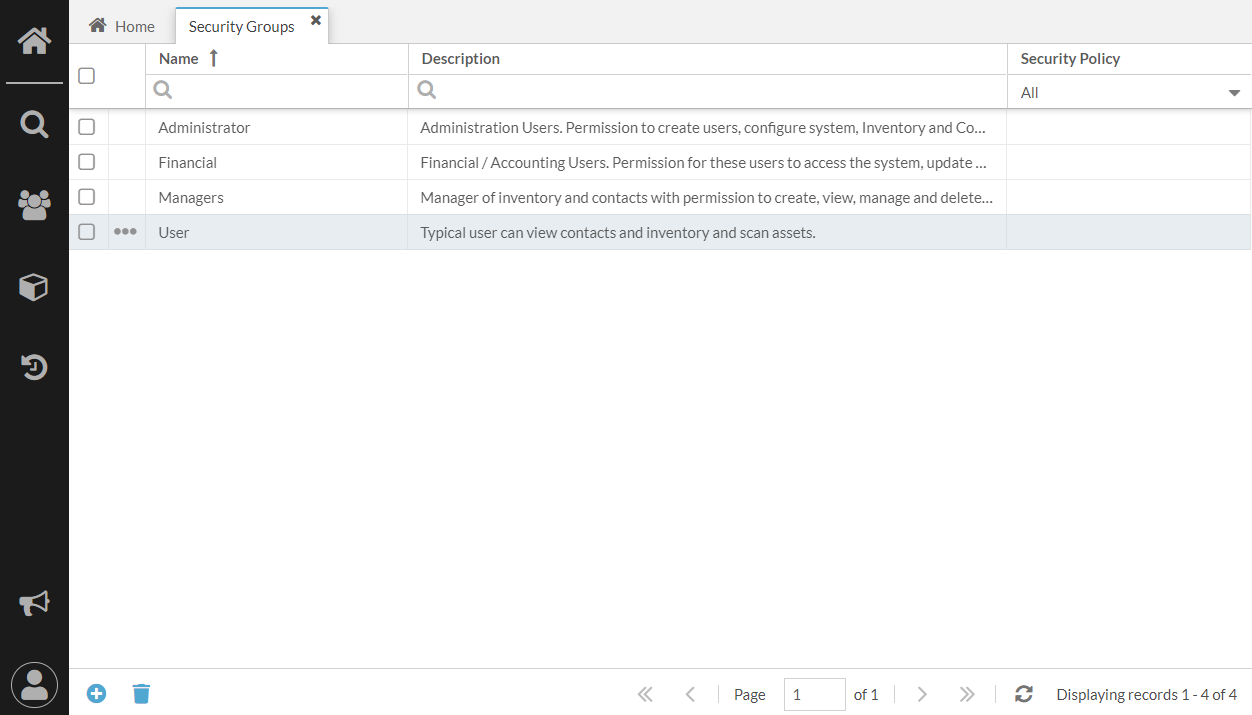Open the home icon in sidebar

(34, 41)
